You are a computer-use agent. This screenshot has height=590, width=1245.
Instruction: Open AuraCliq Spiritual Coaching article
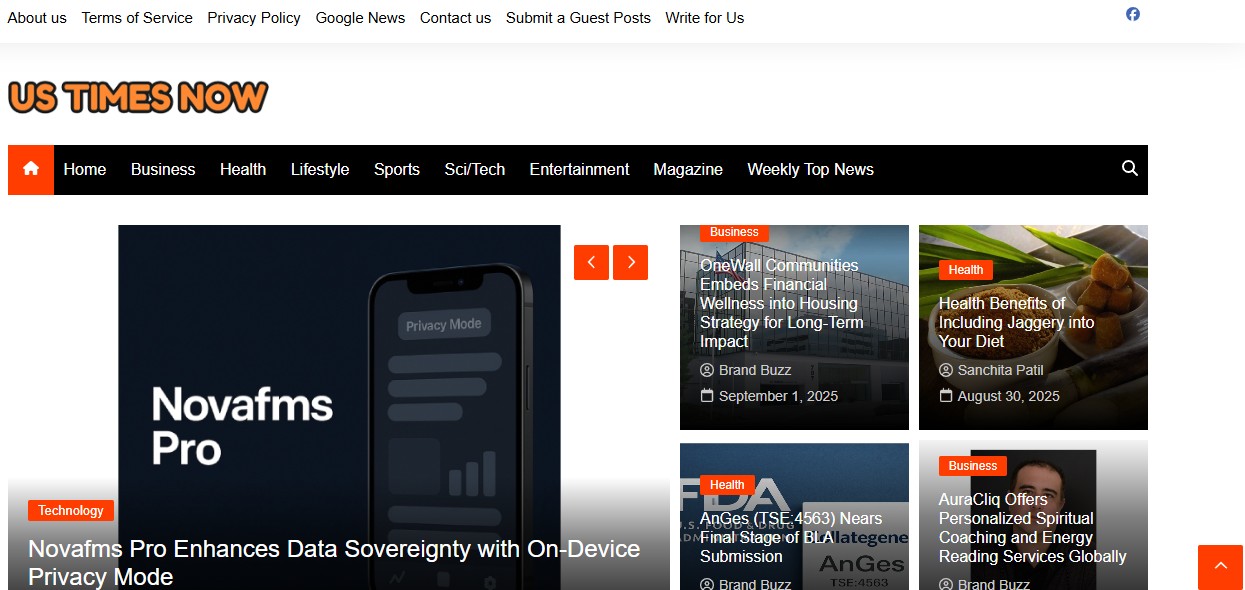coord(1032,528)
